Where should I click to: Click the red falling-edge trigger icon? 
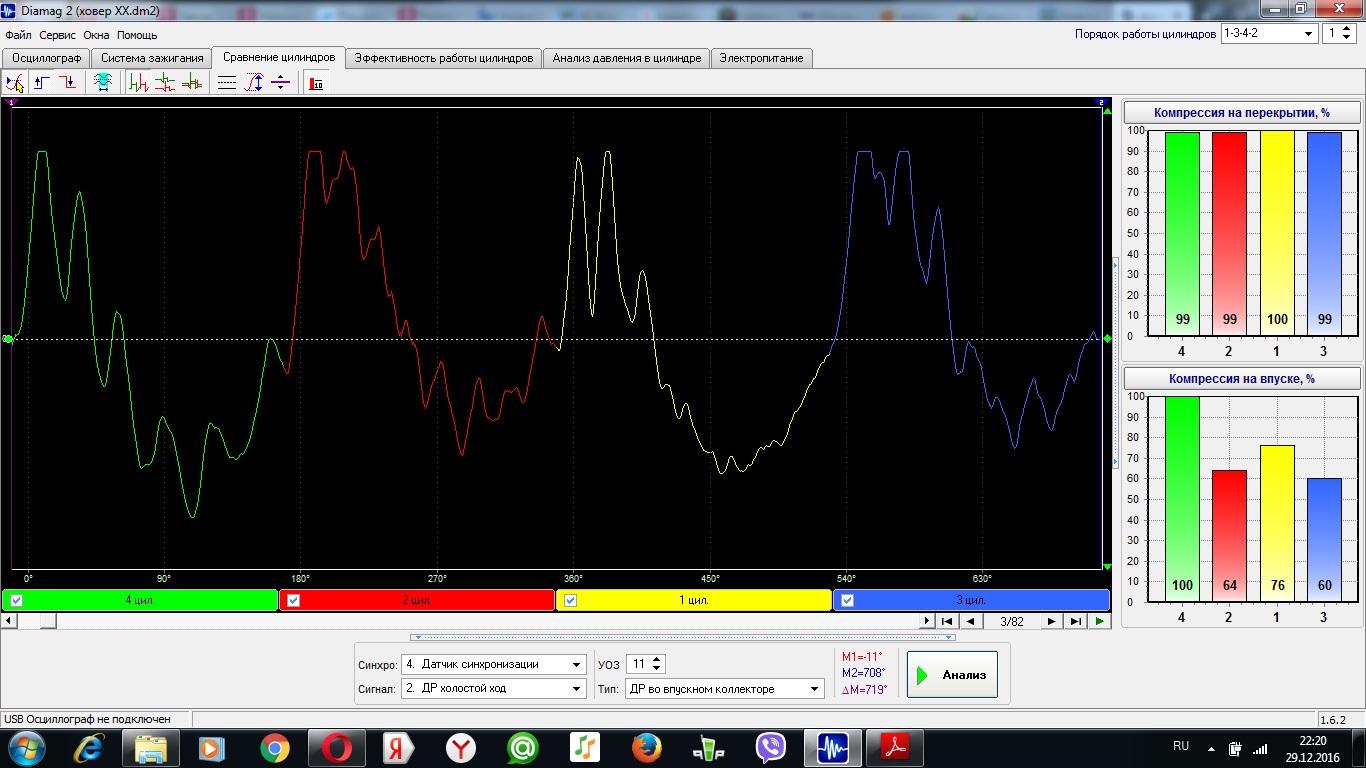pyautogui.click(x=67, y=83)
